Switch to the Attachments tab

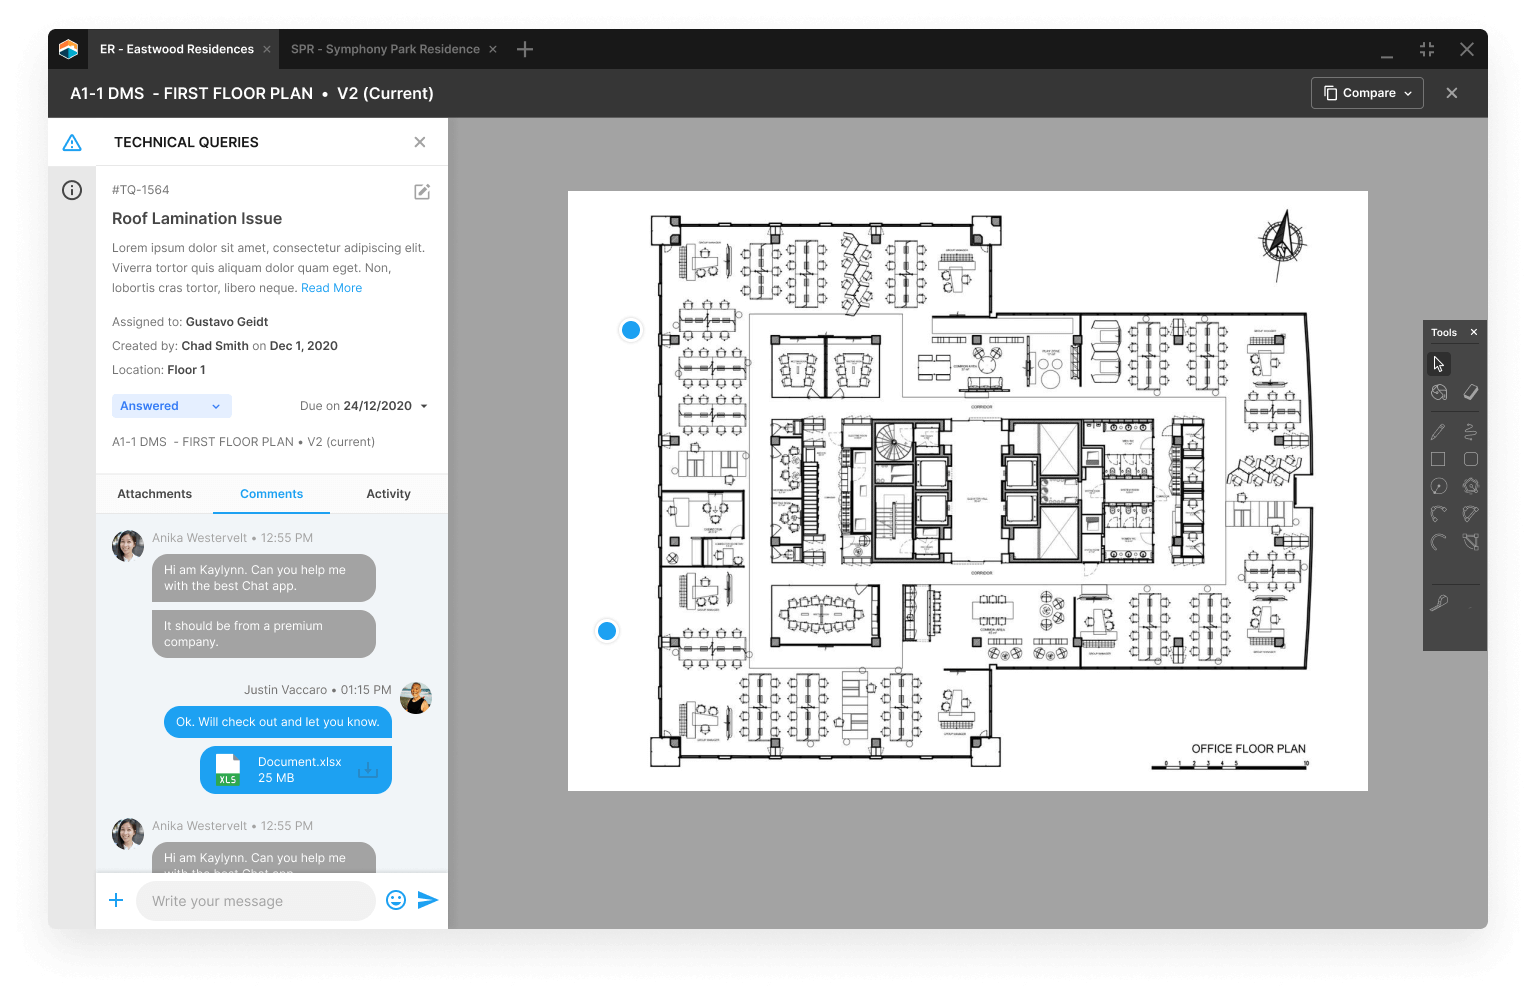pos(154,494)
